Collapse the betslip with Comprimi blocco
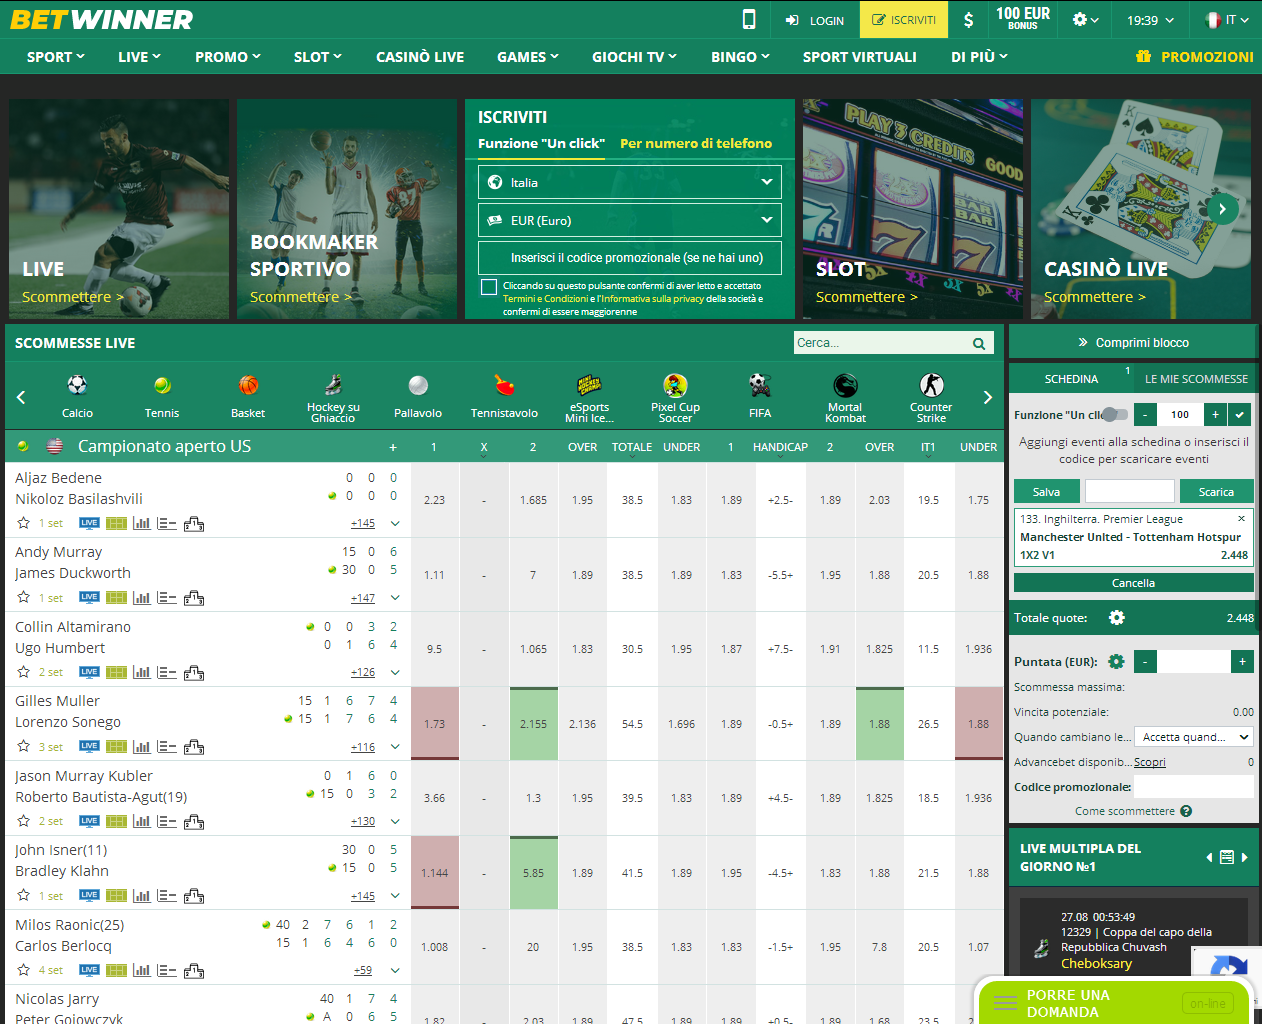The height and width of the screenshot is (1026, 1262). click(1132, 342)
